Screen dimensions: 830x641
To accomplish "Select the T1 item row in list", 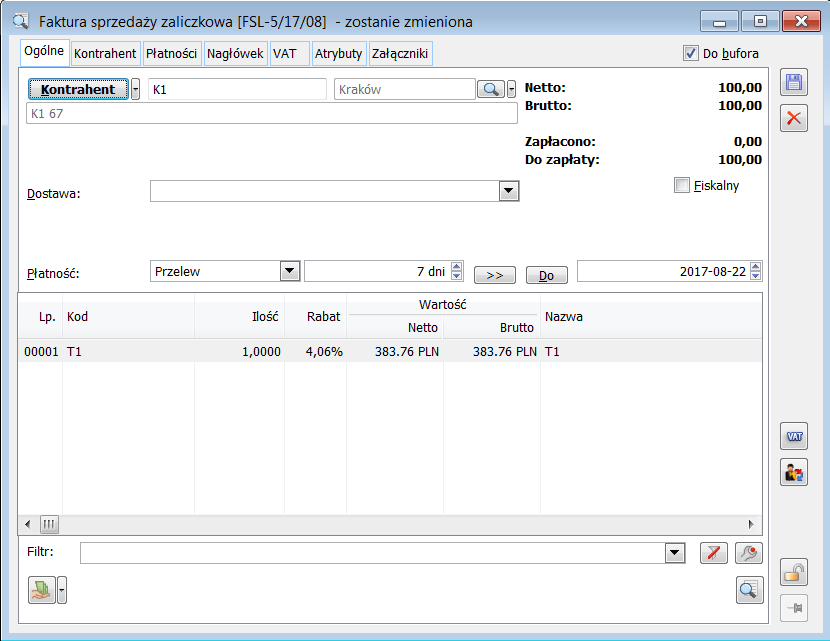I will [x=300, y=352].
